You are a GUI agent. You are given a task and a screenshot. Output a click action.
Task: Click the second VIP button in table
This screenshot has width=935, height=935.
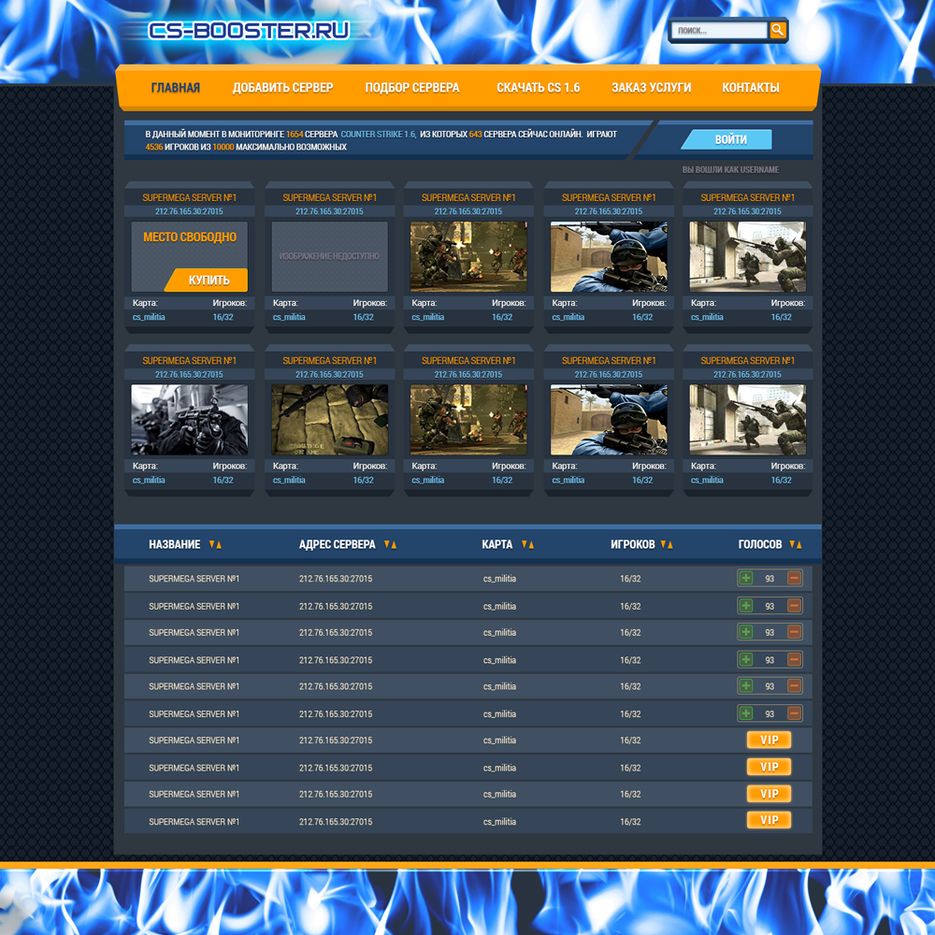click(x=769, y=767)
